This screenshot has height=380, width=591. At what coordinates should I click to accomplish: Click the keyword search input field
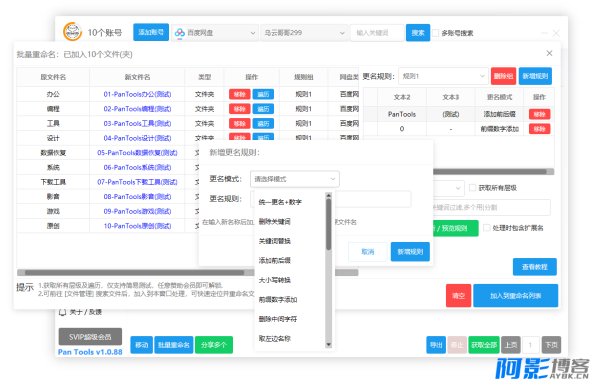377,33
